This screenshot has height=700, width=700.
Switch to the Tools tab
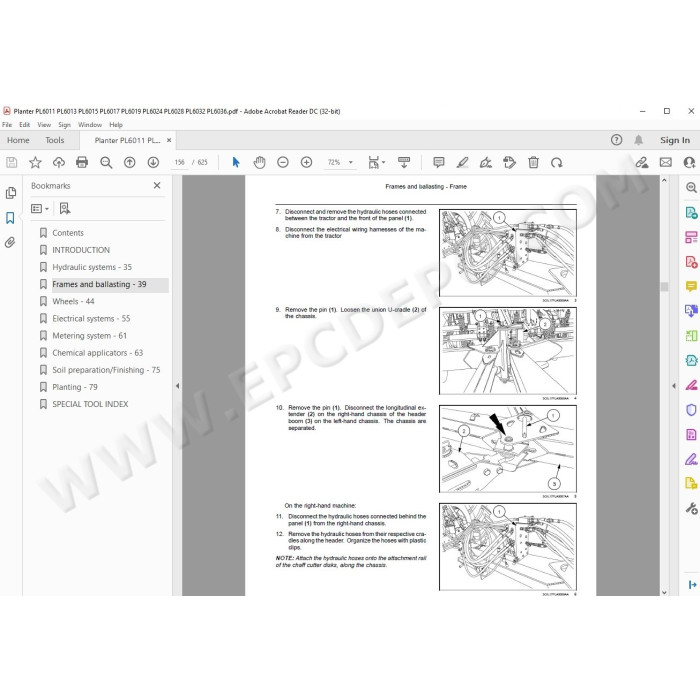pos(54,140)
